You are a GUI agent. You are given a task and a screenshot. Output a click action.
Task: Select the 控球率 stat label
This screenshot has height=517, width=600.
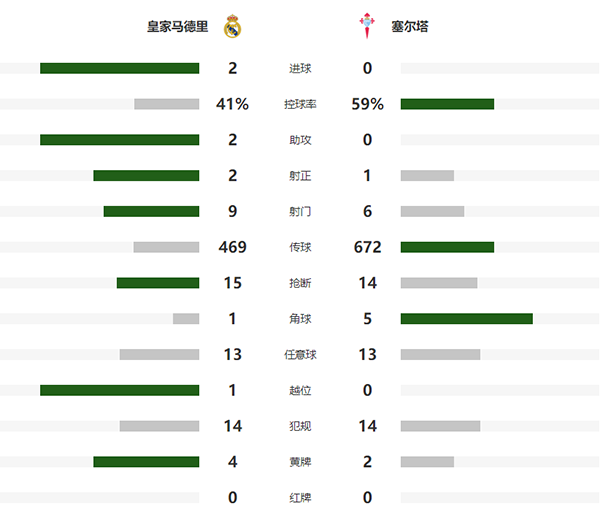pos(300,104)
